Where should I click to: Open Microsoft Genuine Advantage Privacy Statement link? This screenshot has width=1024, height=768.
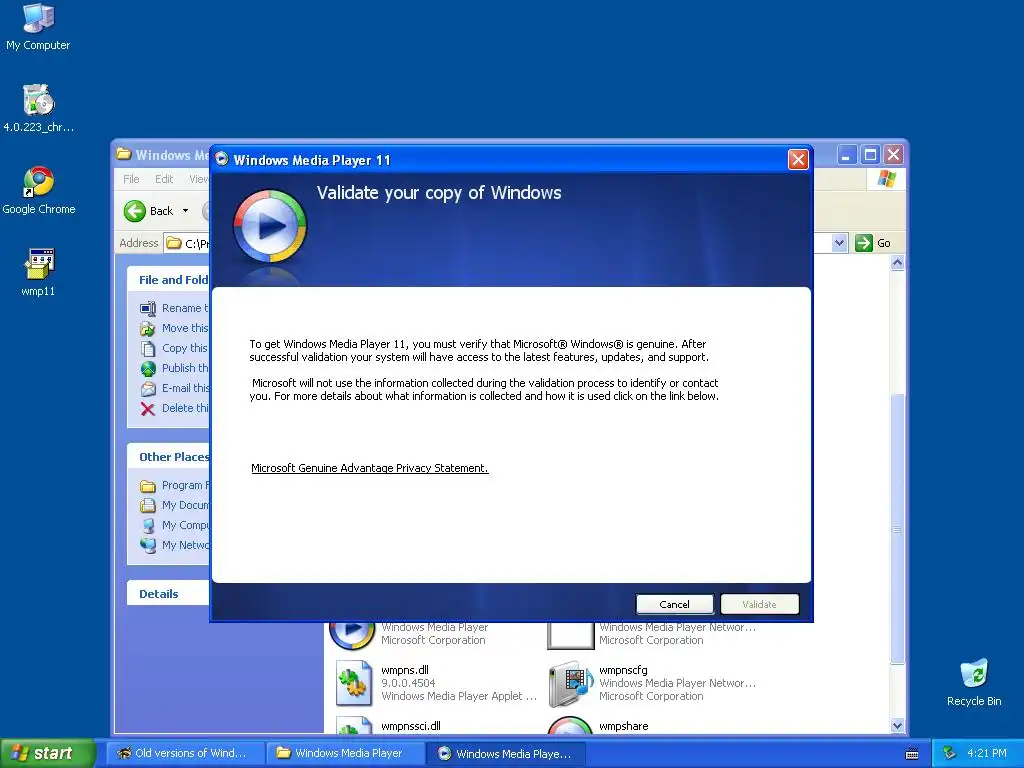pyautogui.click(x=370, y=468)
